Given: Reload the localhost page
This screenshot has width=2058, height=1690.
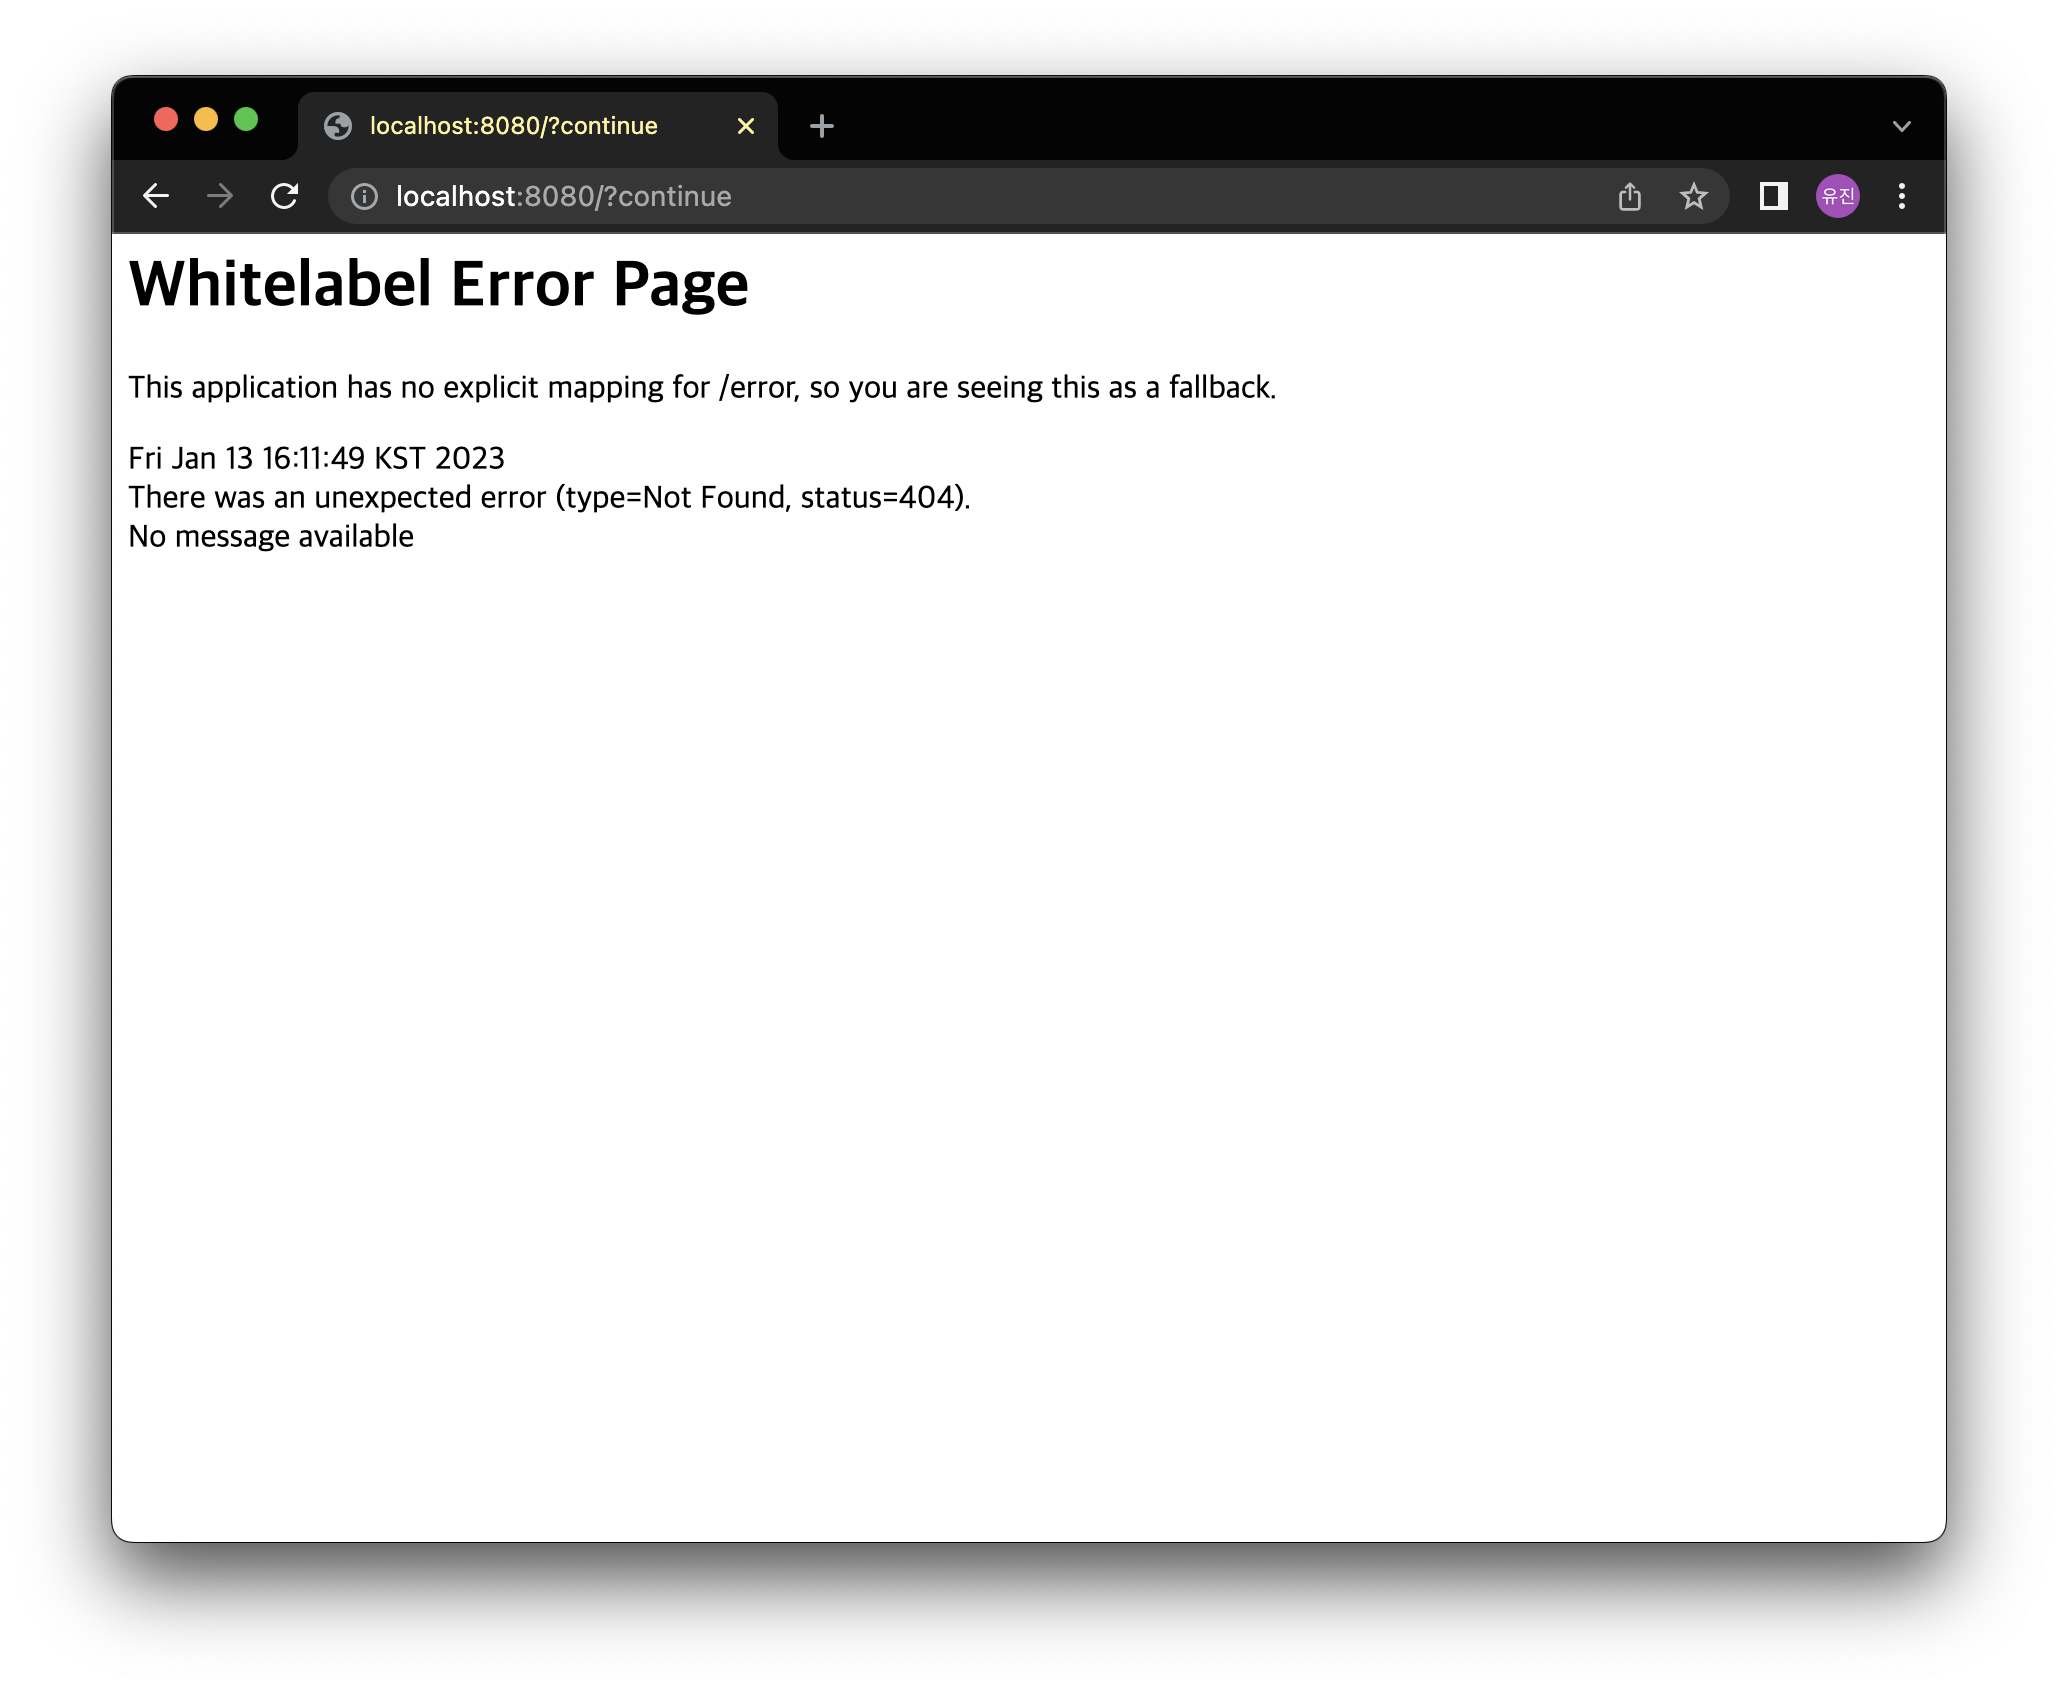Looking at the screenshot, I should (285, 196).
